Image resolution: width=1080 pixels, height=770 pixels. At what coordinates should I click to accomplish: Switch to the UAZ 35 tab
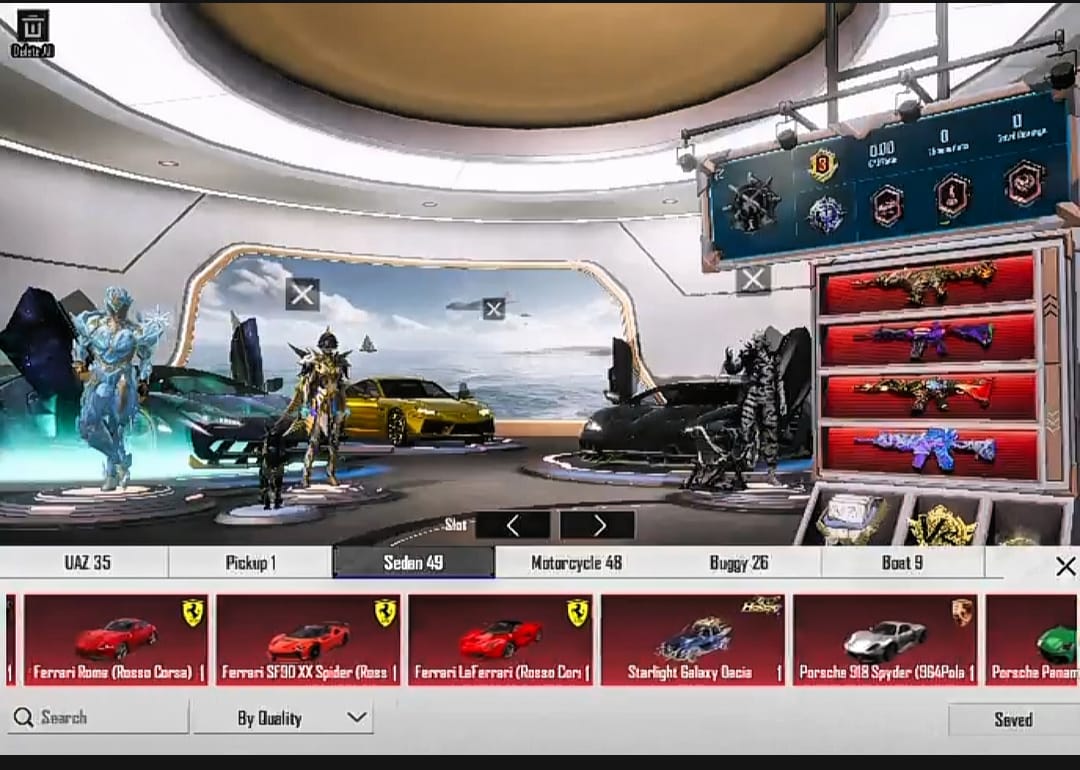(x=87, y=563)
